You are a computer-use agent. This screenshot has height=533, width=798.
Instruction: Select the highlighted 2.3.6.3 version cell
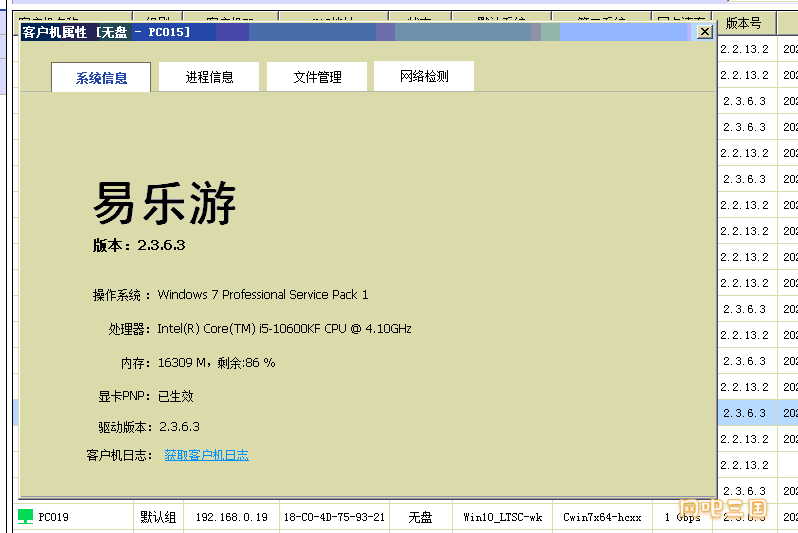pos(745,413)
